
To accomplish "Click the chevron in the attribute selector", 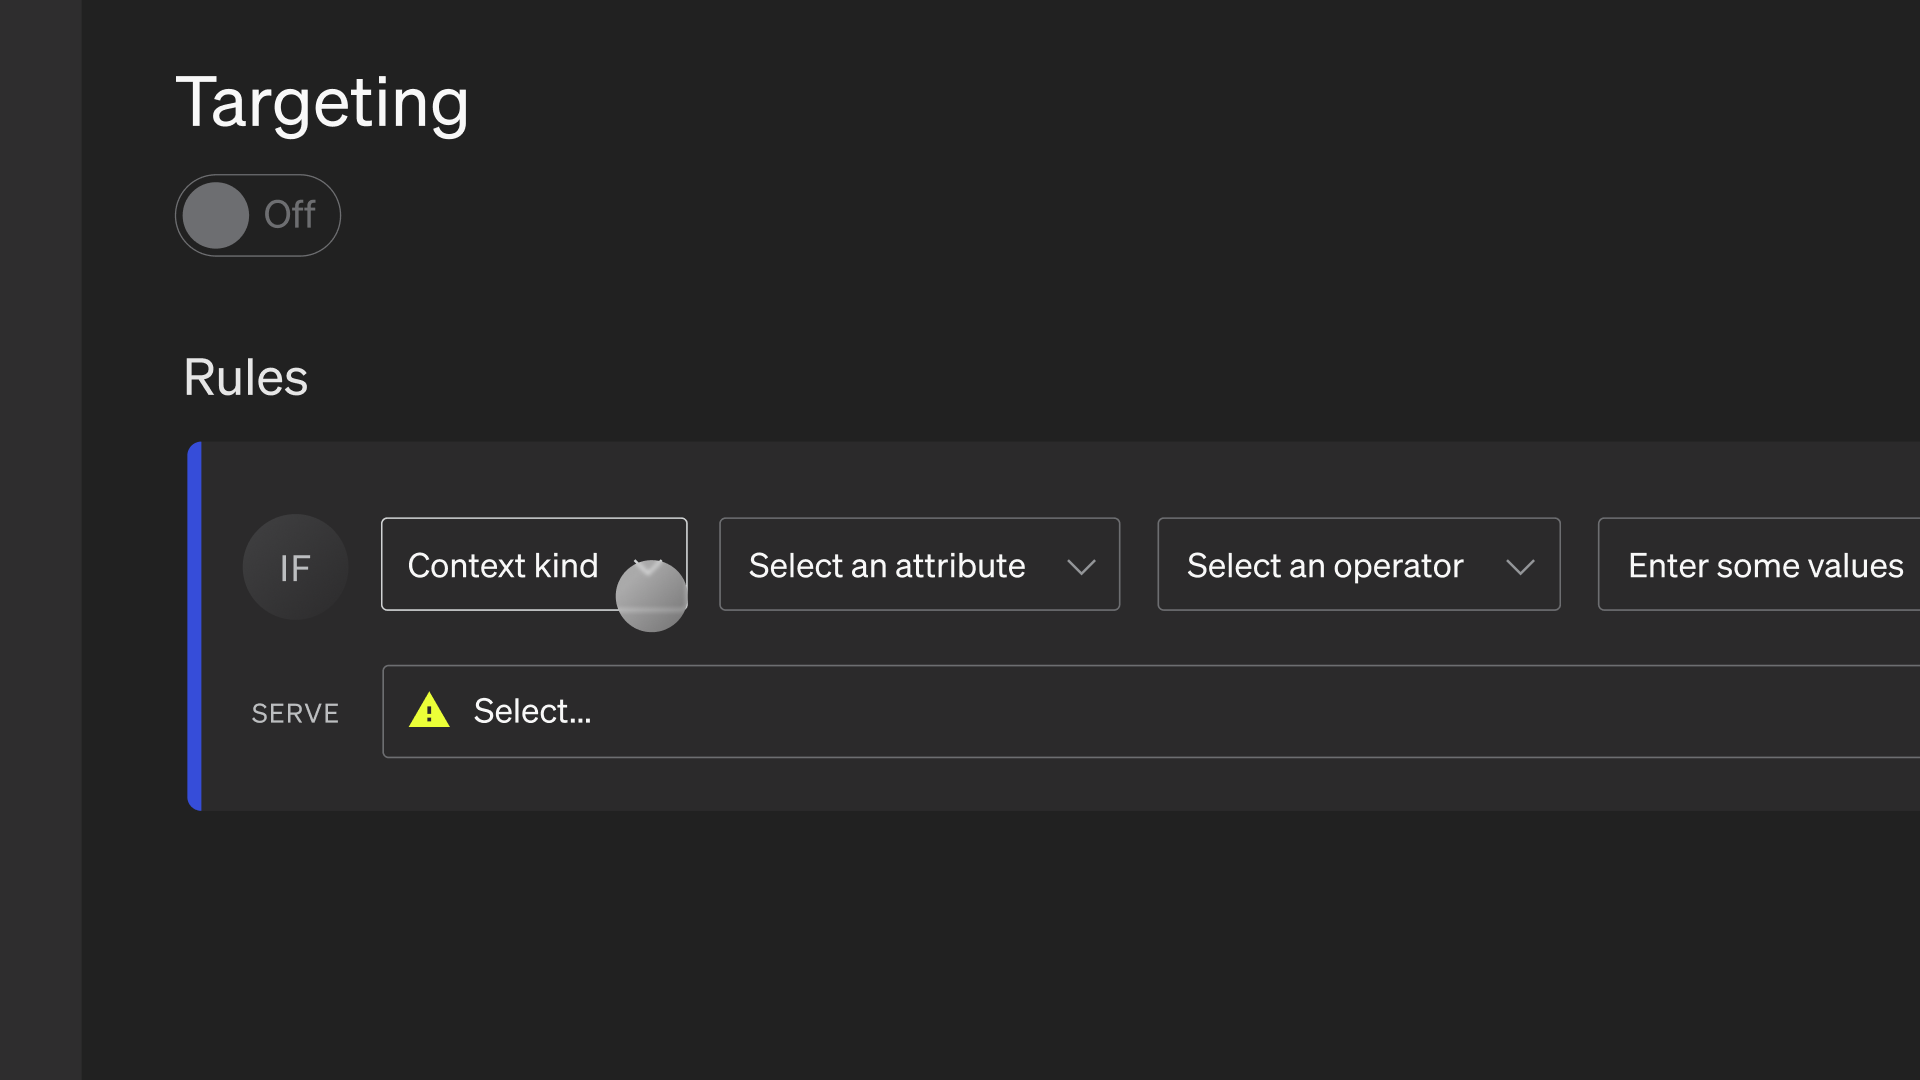I will click(x=1081, y=567).
